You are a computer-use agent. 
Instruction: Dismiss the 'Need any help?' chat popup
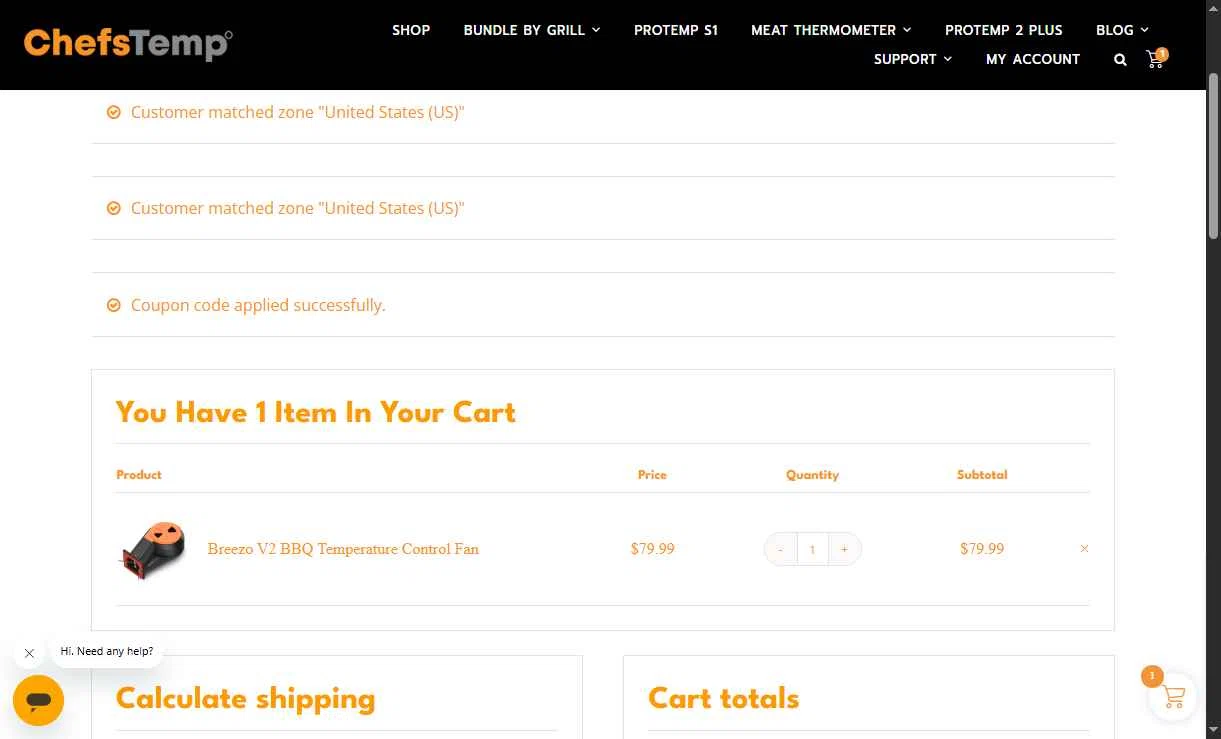point(29,653)
